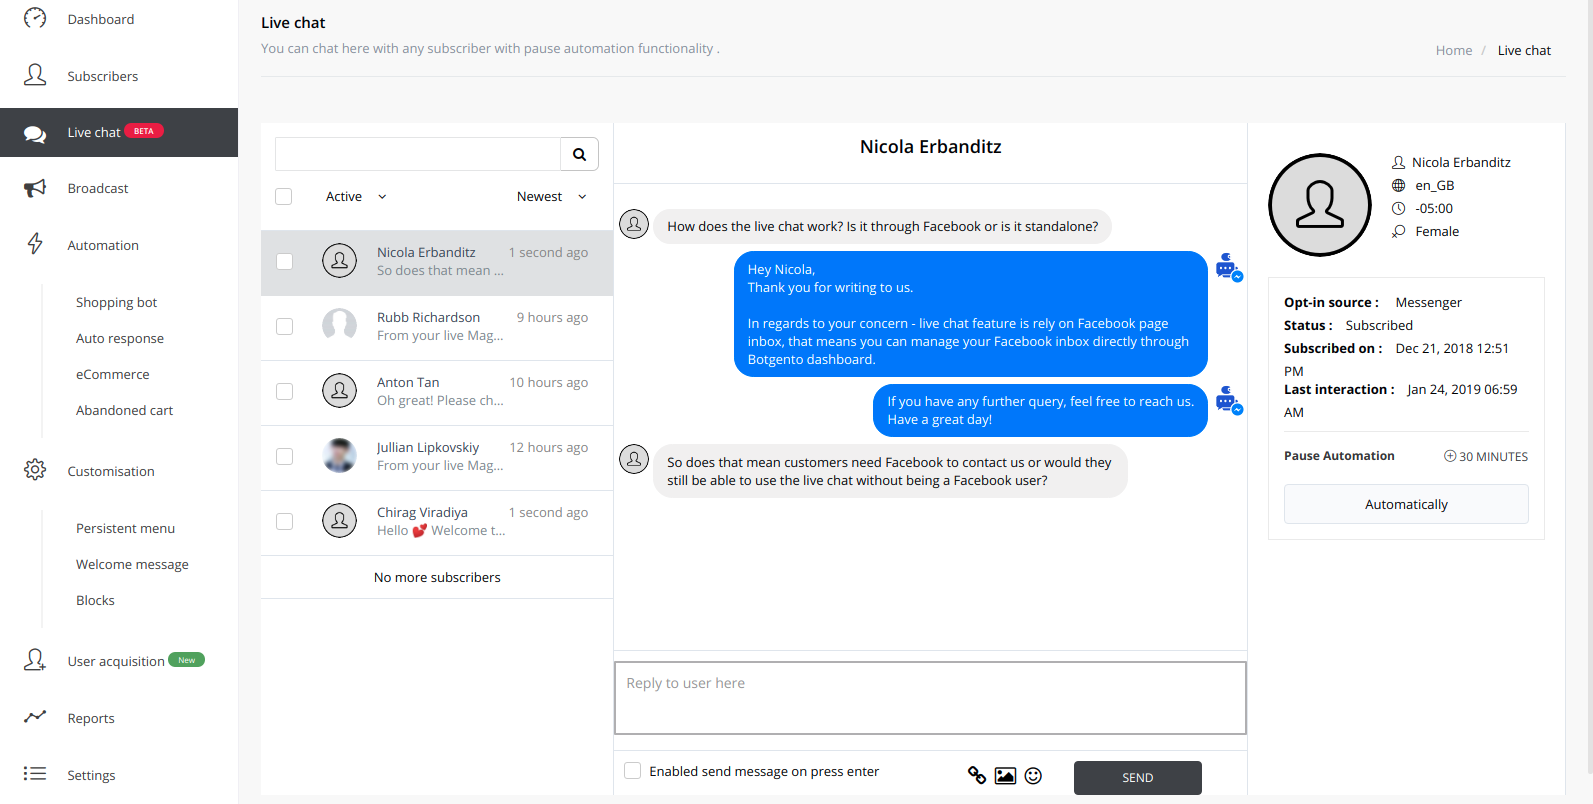Click the bot icon beside 'further query' message

coord(1229,401)
